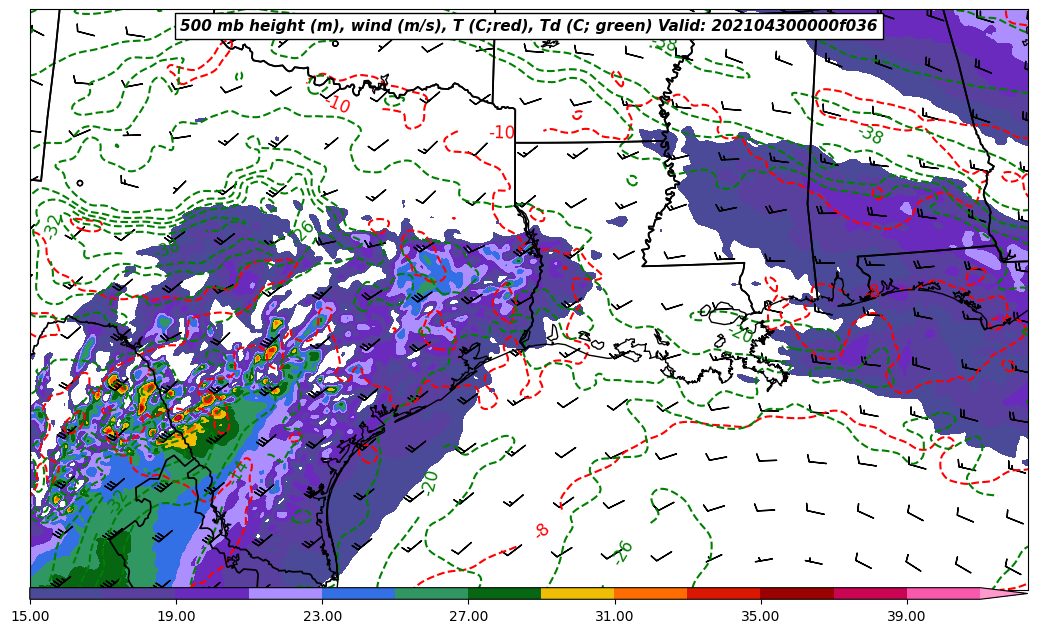Click the green -14 contour label
Screen dimensions: 1037x633
click(x=237, y=471)
